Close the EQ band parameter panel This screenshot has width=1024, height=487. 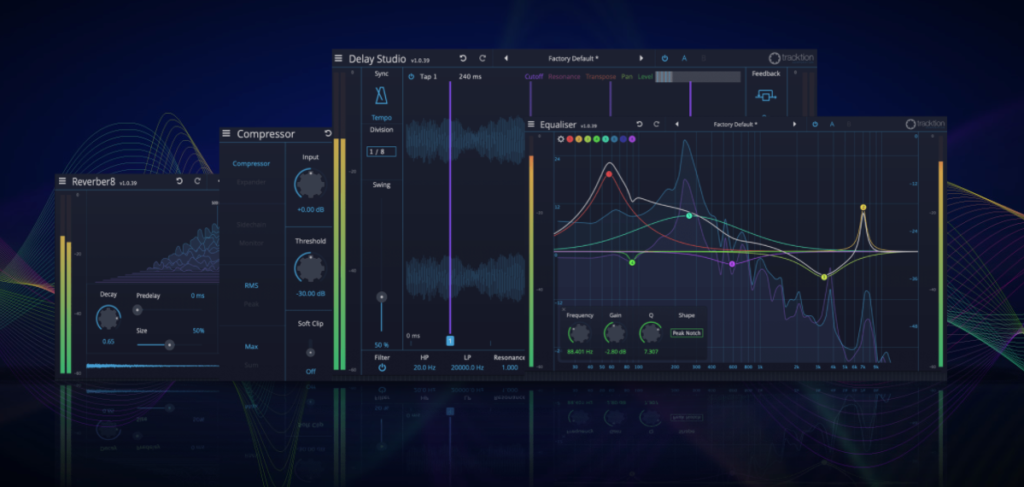tap(564, 309)
